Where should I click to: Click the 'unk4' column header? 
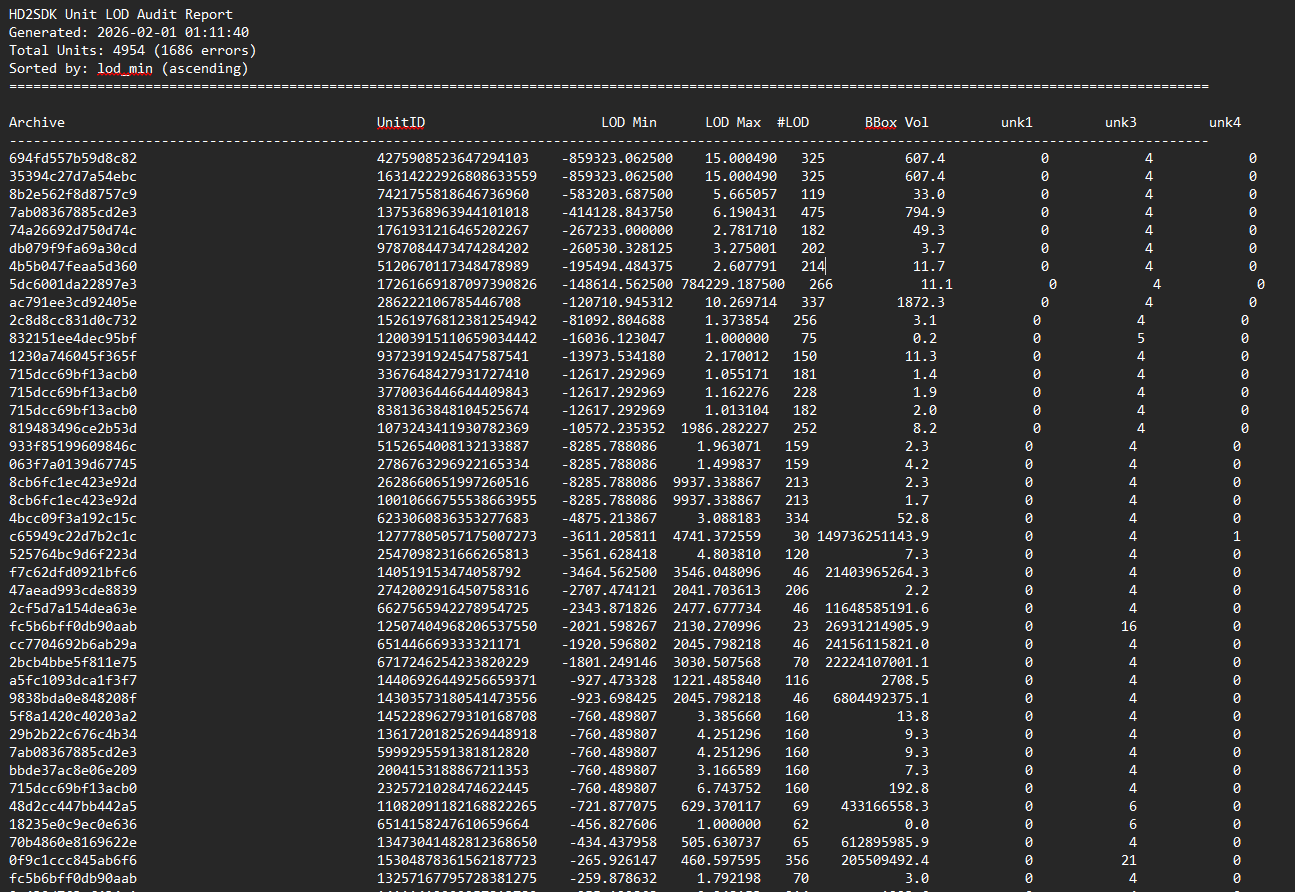[1225, 123]
